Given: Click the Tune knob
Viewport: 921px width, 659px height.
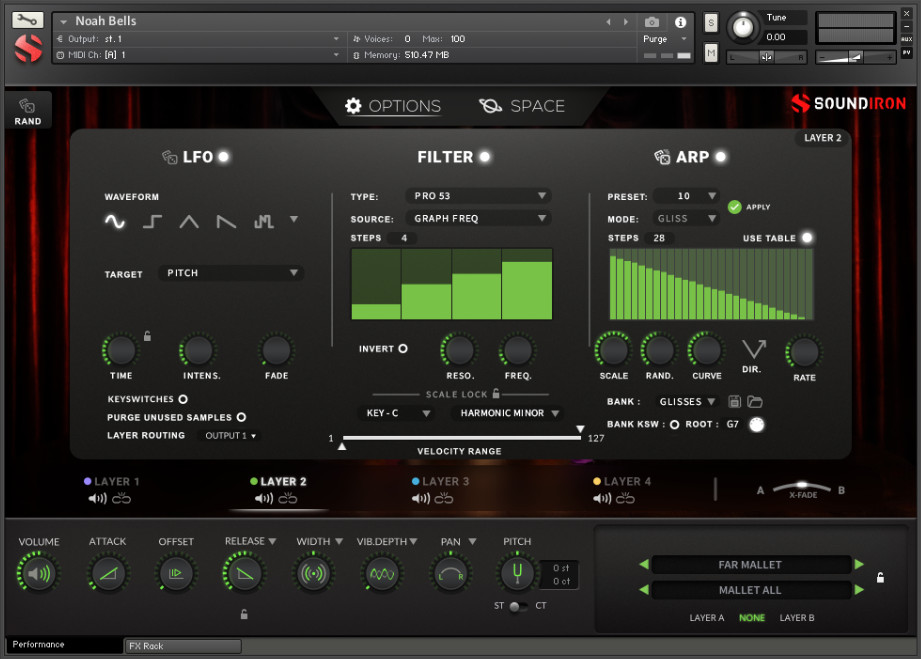Looking at the screenshot, I should pyautogui.click(x=744, y=28).
